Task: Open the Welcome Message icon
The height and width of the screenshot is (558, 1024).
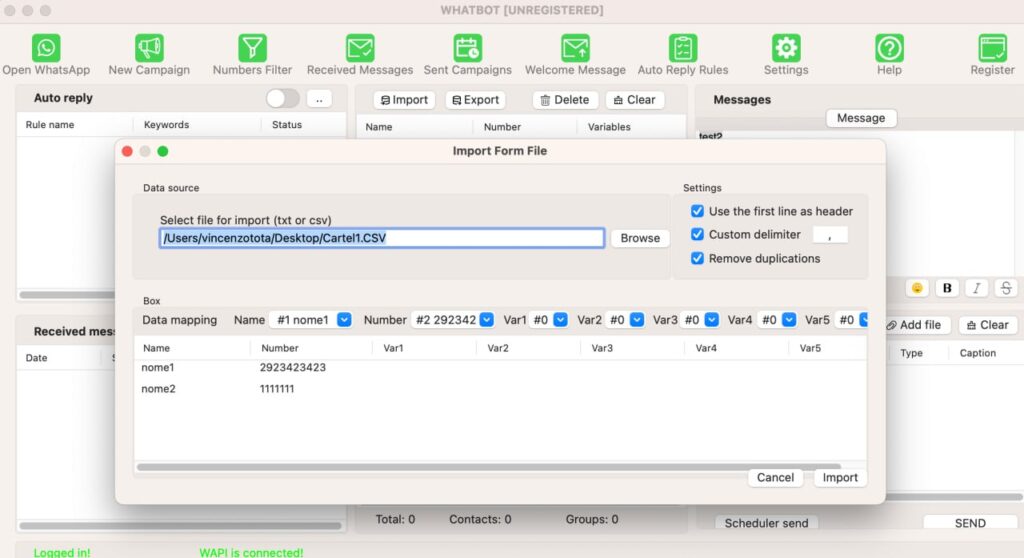Action: [575, 48]
